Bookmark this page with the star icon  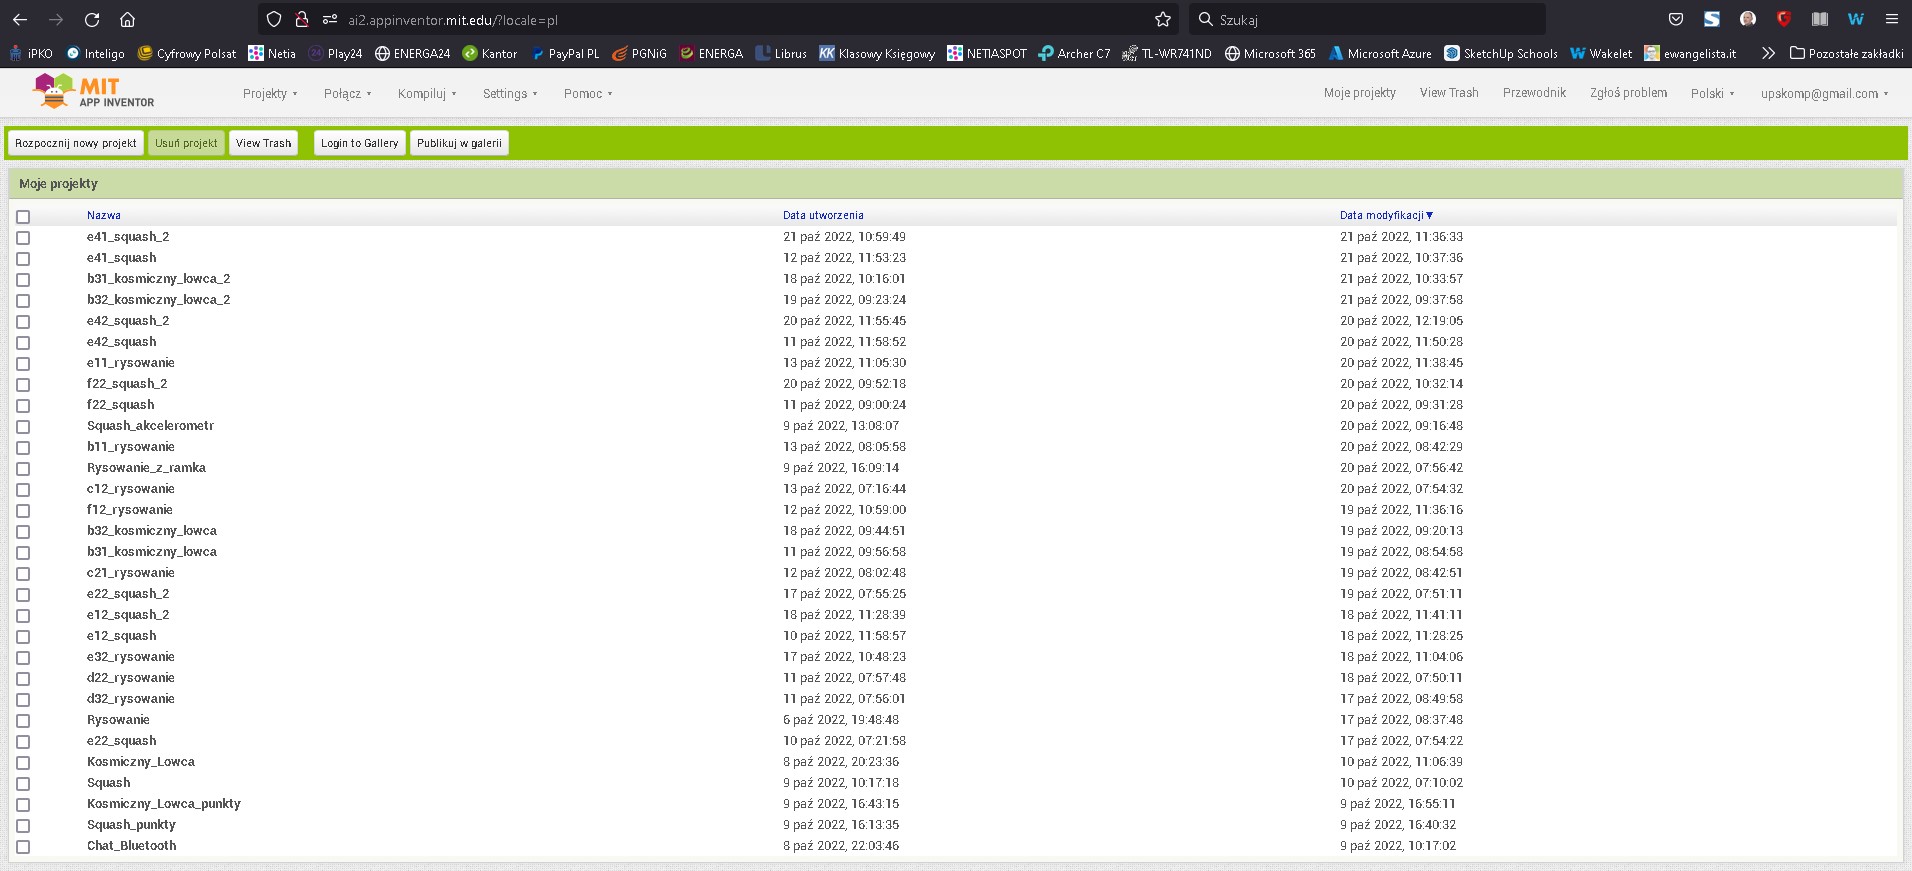pos(1162,19)
